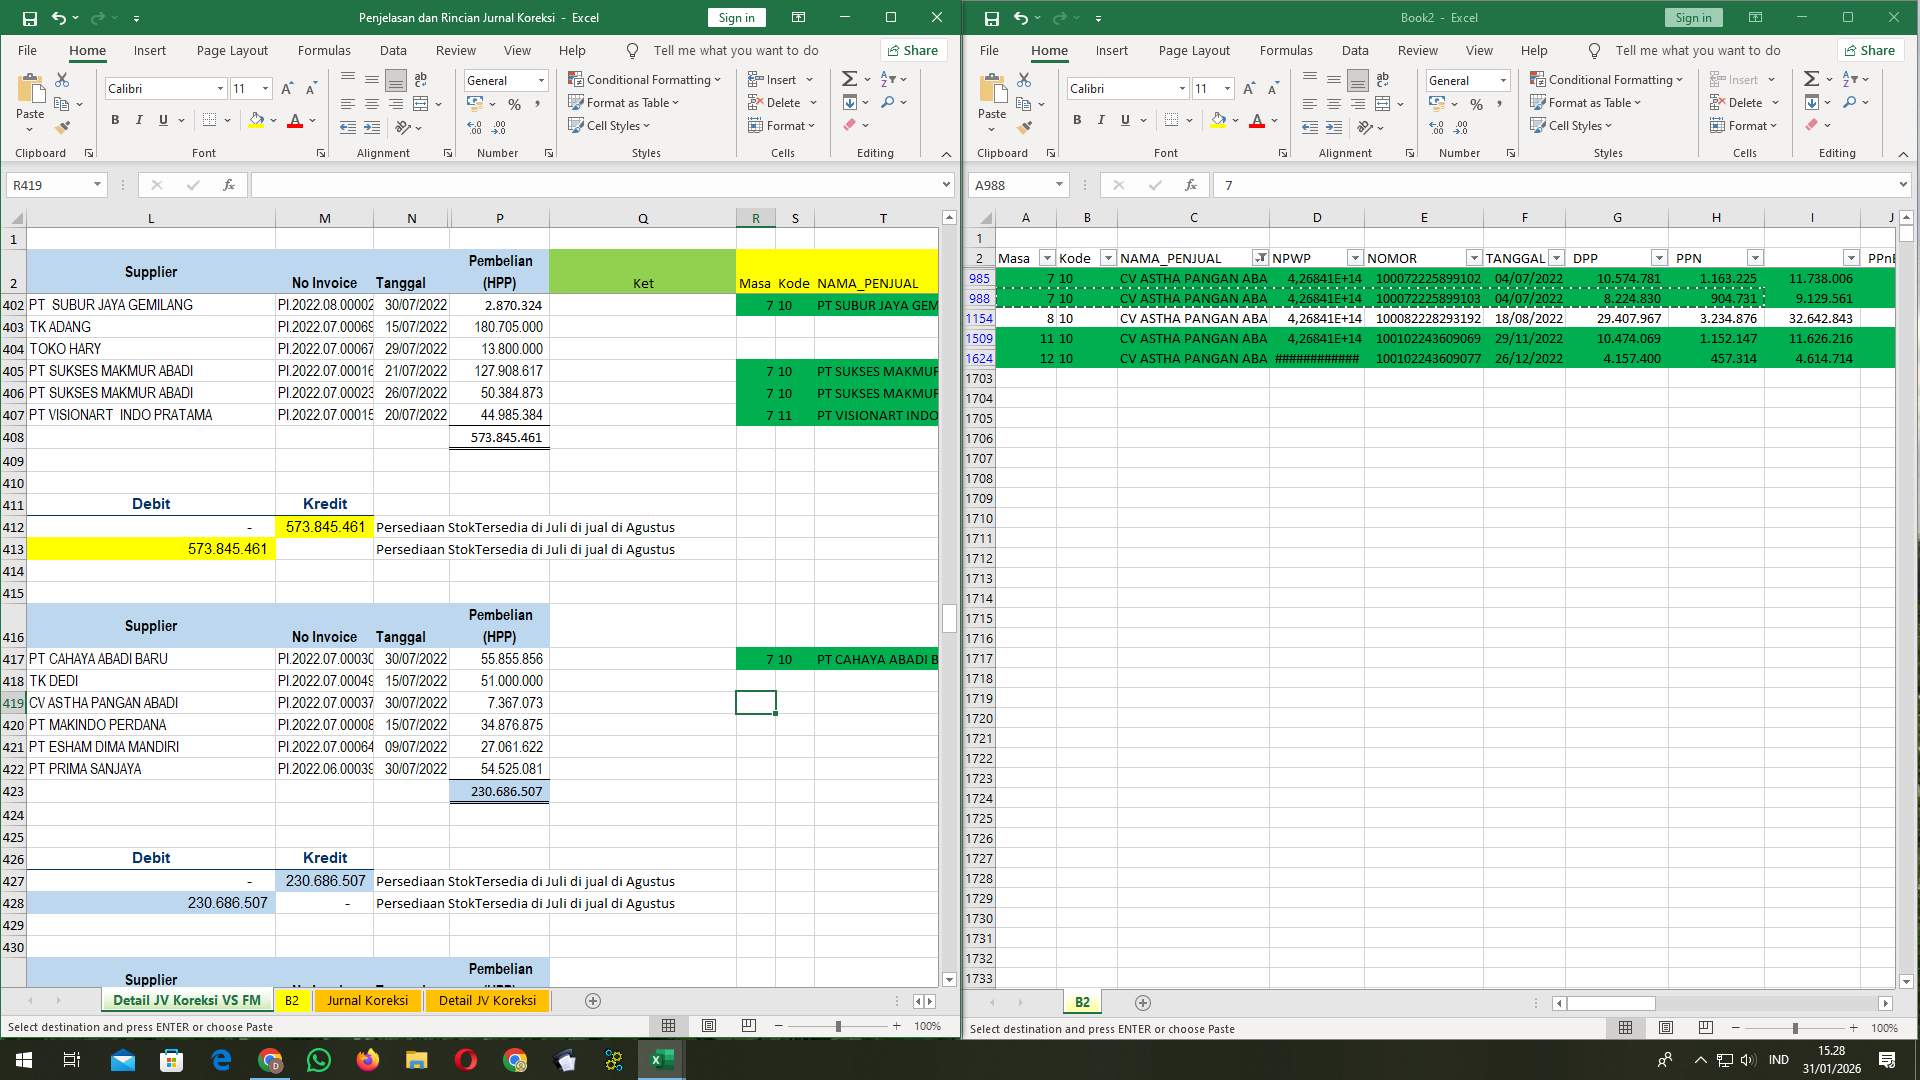Open the Font Size dropdown
Viewport: 1920px width, 1080px height.
pyautogui.click(x=264, y=88)
